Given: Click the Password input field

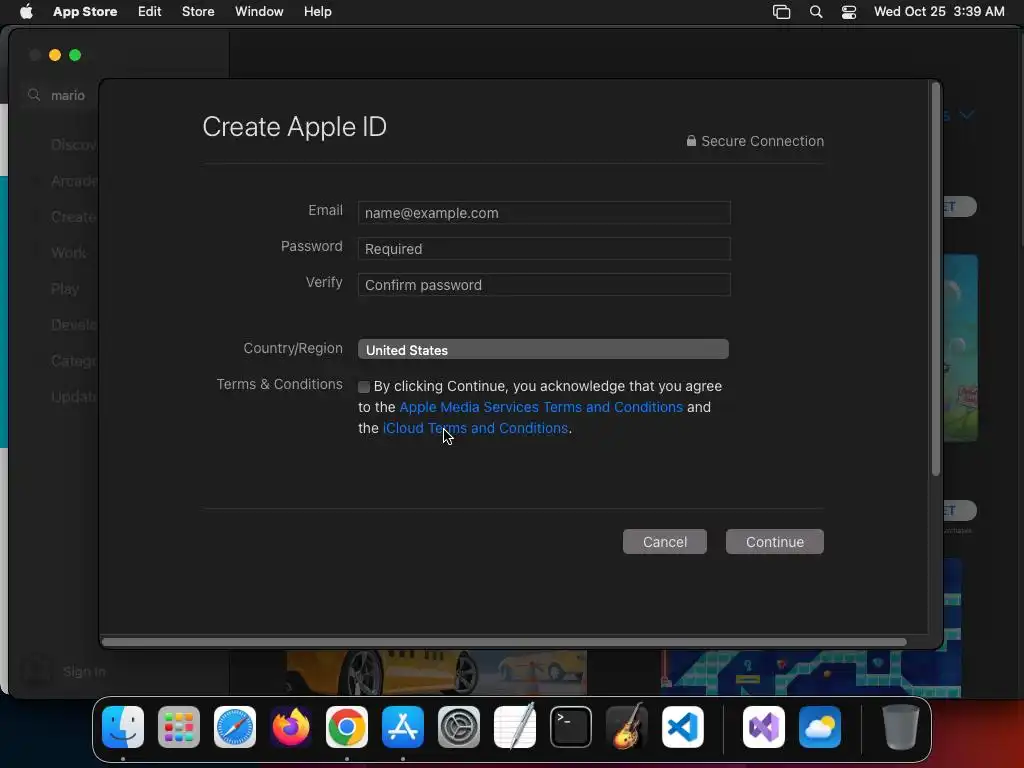Looking at the screenshot, I should 544,249.
